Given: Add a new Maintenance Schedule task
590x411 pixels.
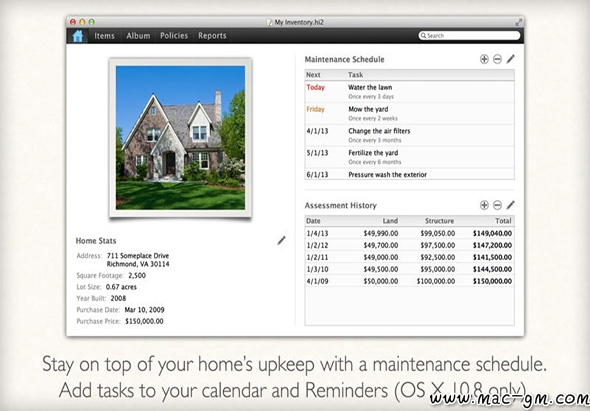Looking at the screenshot, I should click(x=484, y=59).
